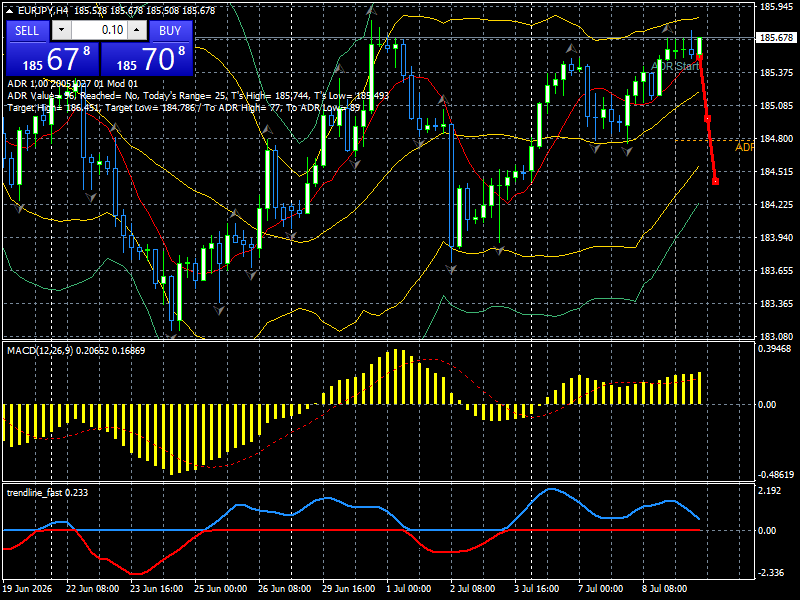Click the 185.375 price scale value
This screenshot has height=600, width=800.
(x=777, y=73)
